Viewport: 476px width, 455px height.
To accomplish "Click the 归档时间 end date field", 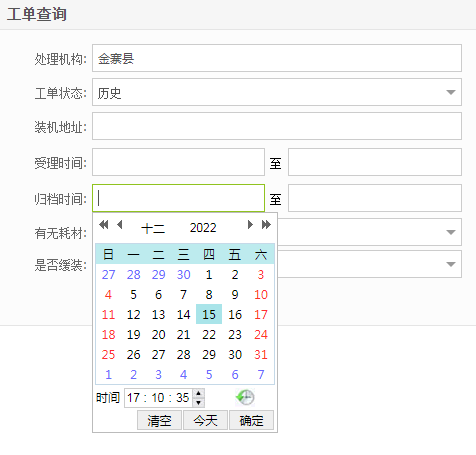I will (x=375, y=198).
